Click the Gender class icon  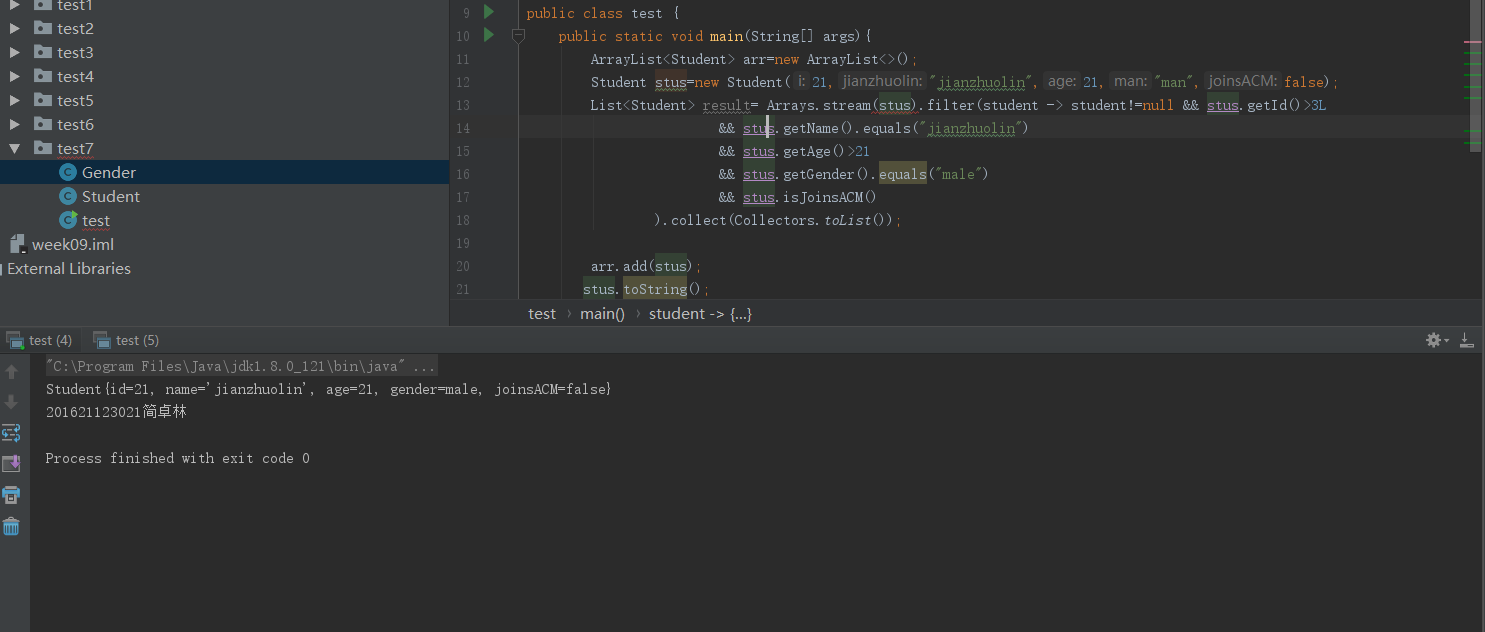[68, 172]
